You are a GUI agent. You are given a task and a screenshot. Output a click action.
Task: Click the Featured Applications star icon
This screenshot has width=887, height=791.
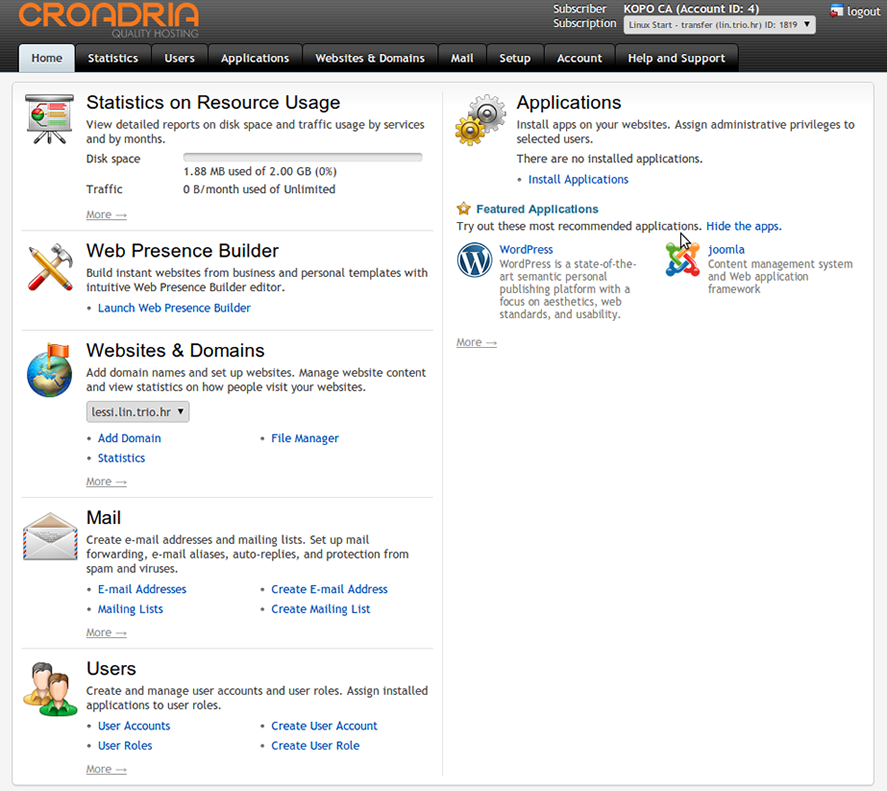[x=463, y=209]
